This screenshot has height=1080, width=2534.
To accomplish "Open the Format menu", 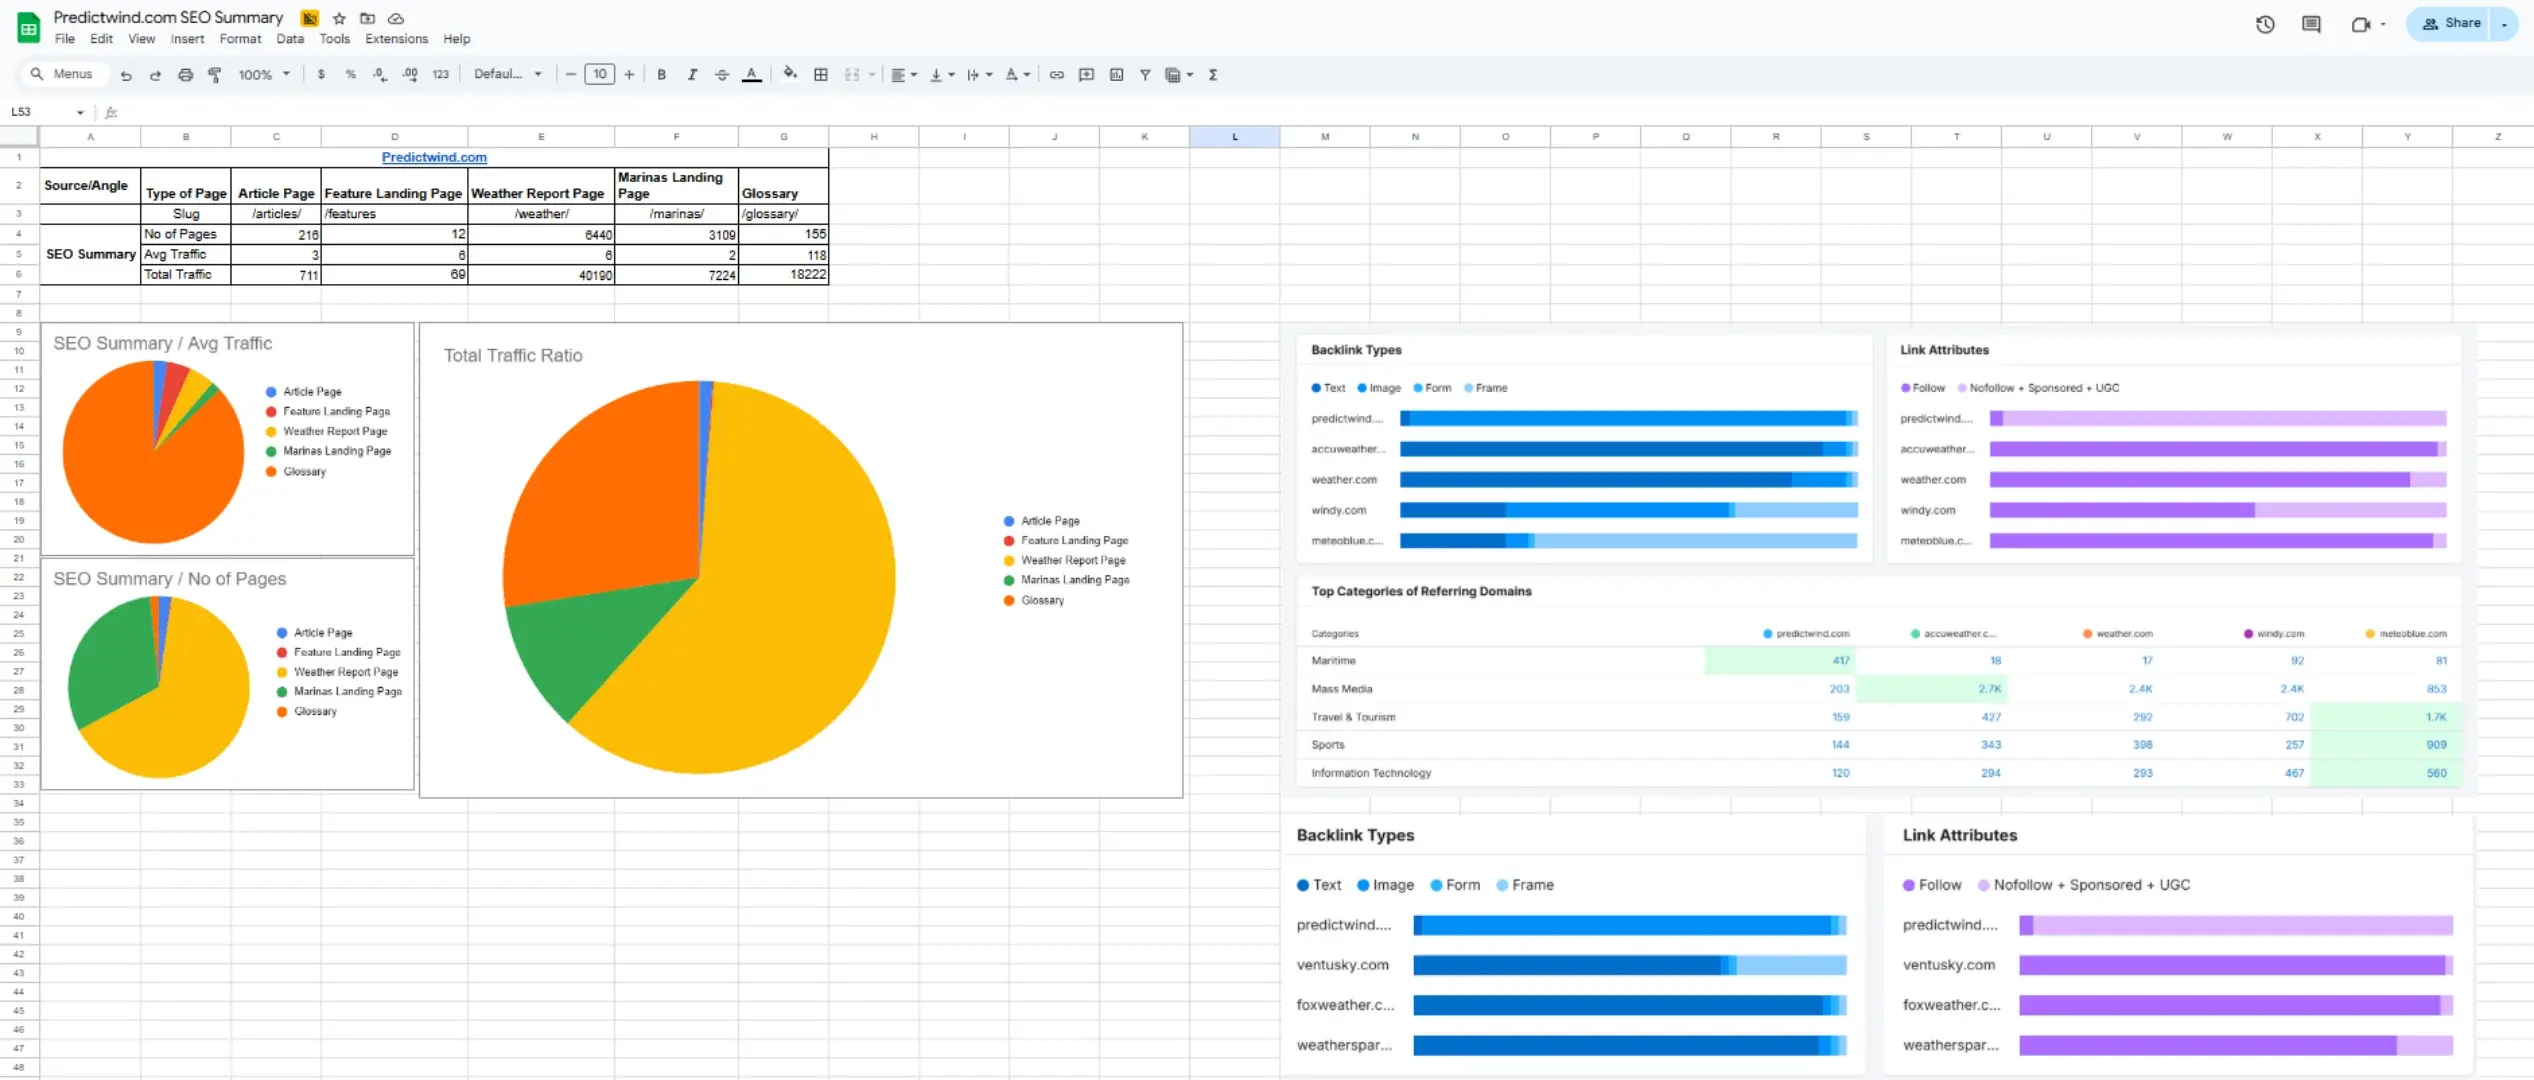I will coord(240,39).
